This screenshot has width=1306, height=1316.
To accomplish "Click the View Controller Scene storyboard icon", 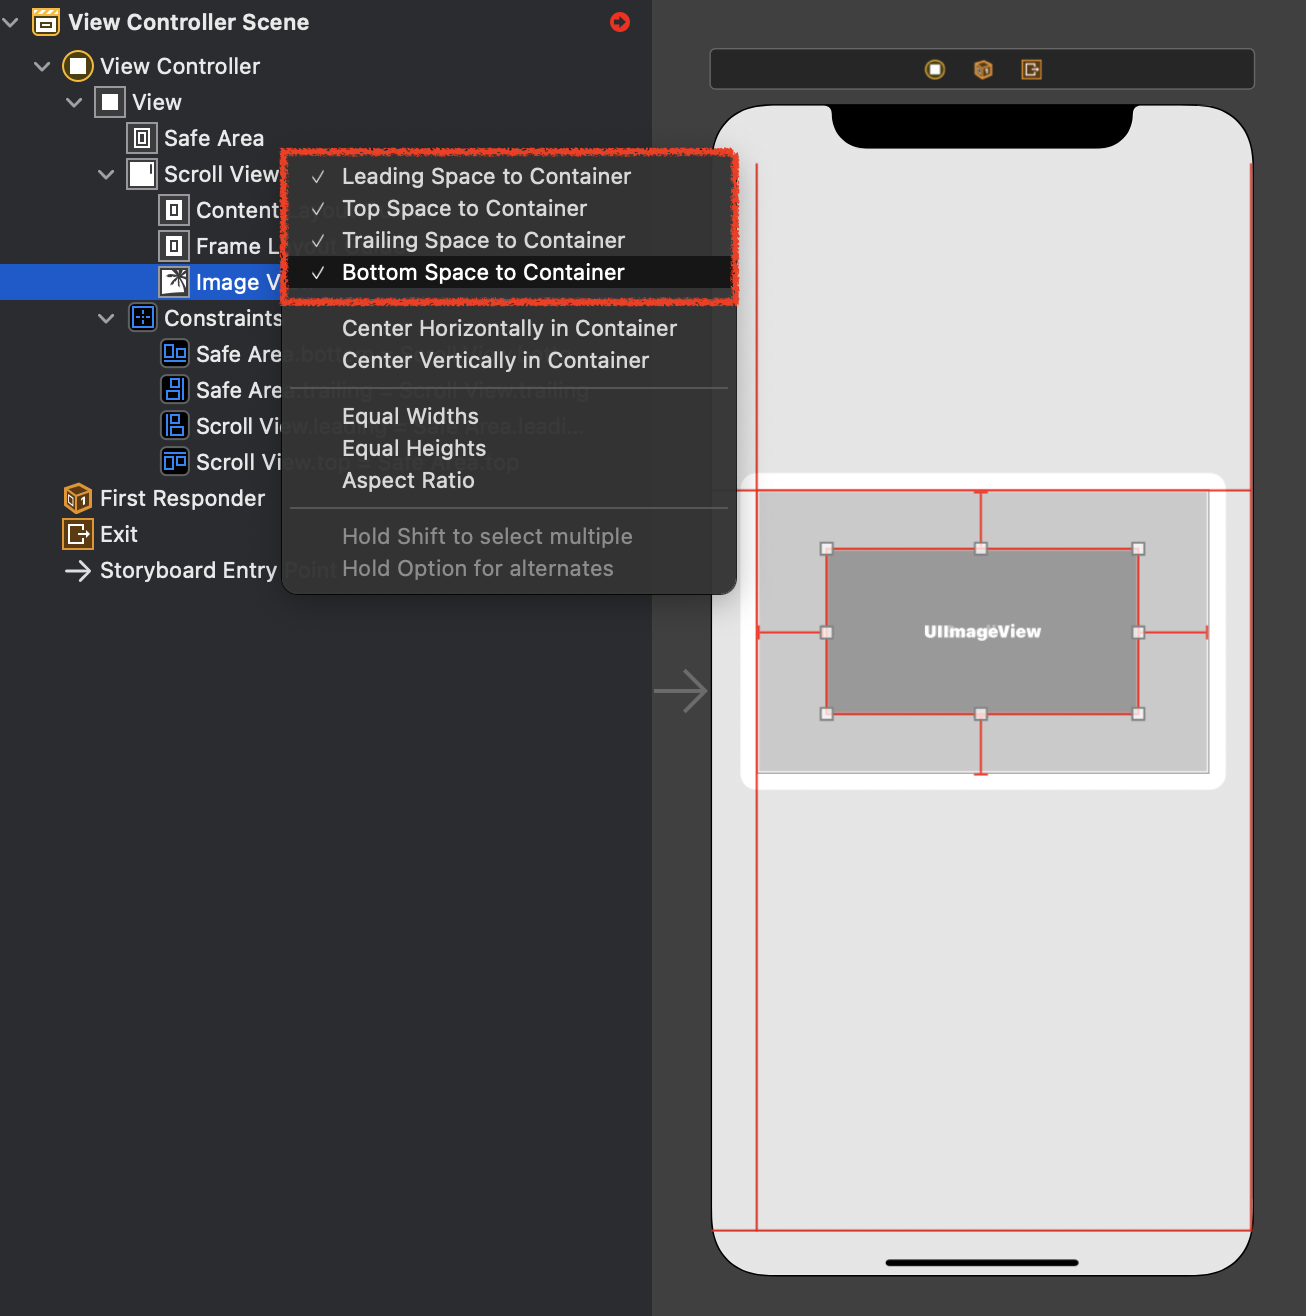I will click(46, 22).
